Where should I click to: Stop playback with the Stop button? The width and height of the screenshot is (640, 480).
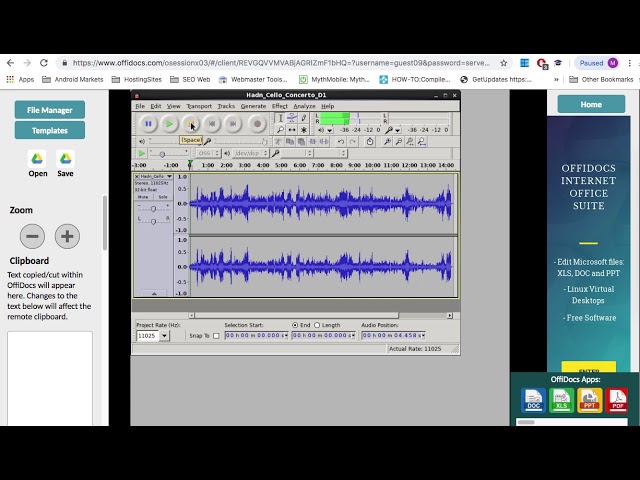(191, 124)
